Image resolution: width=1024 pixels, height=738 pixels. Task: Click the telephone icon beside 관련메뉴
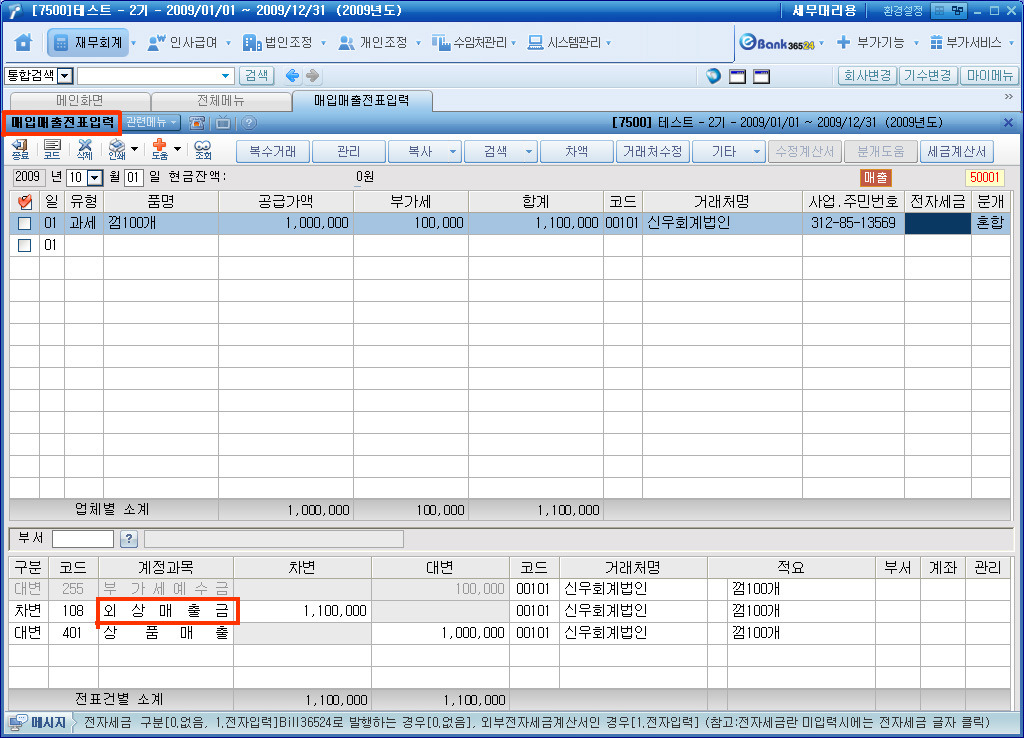coord(198,122)
